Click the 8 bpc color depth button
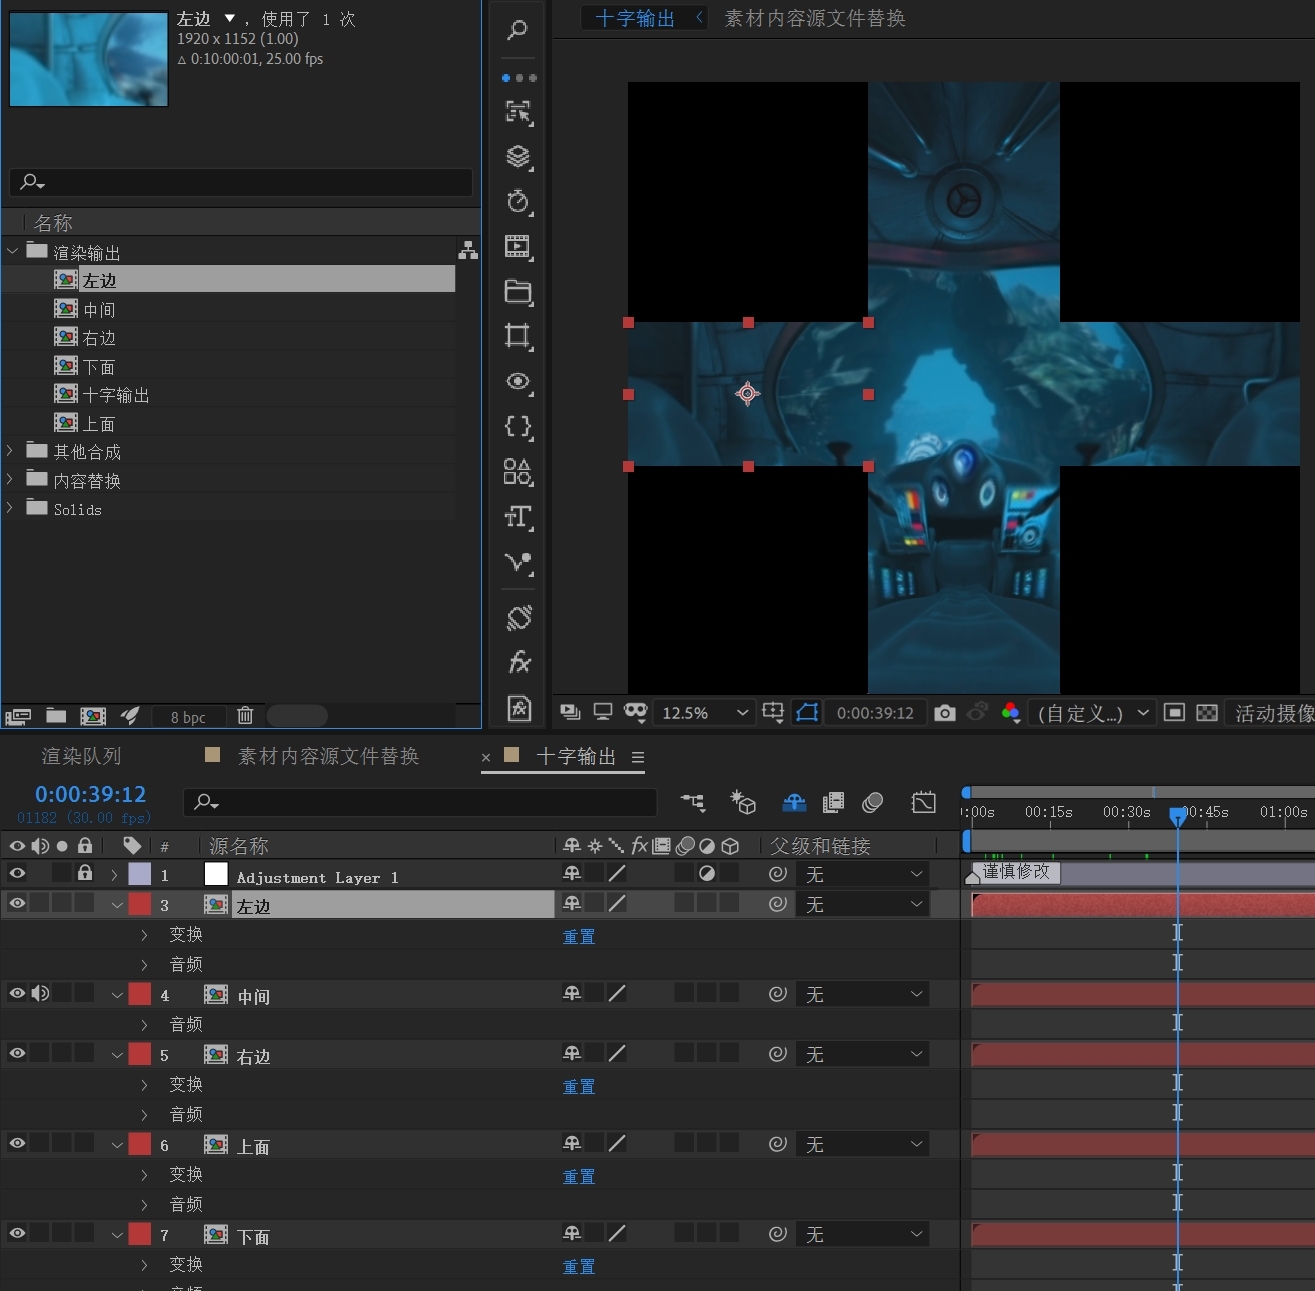The image size is (1315, 1291). coord(188,717)
